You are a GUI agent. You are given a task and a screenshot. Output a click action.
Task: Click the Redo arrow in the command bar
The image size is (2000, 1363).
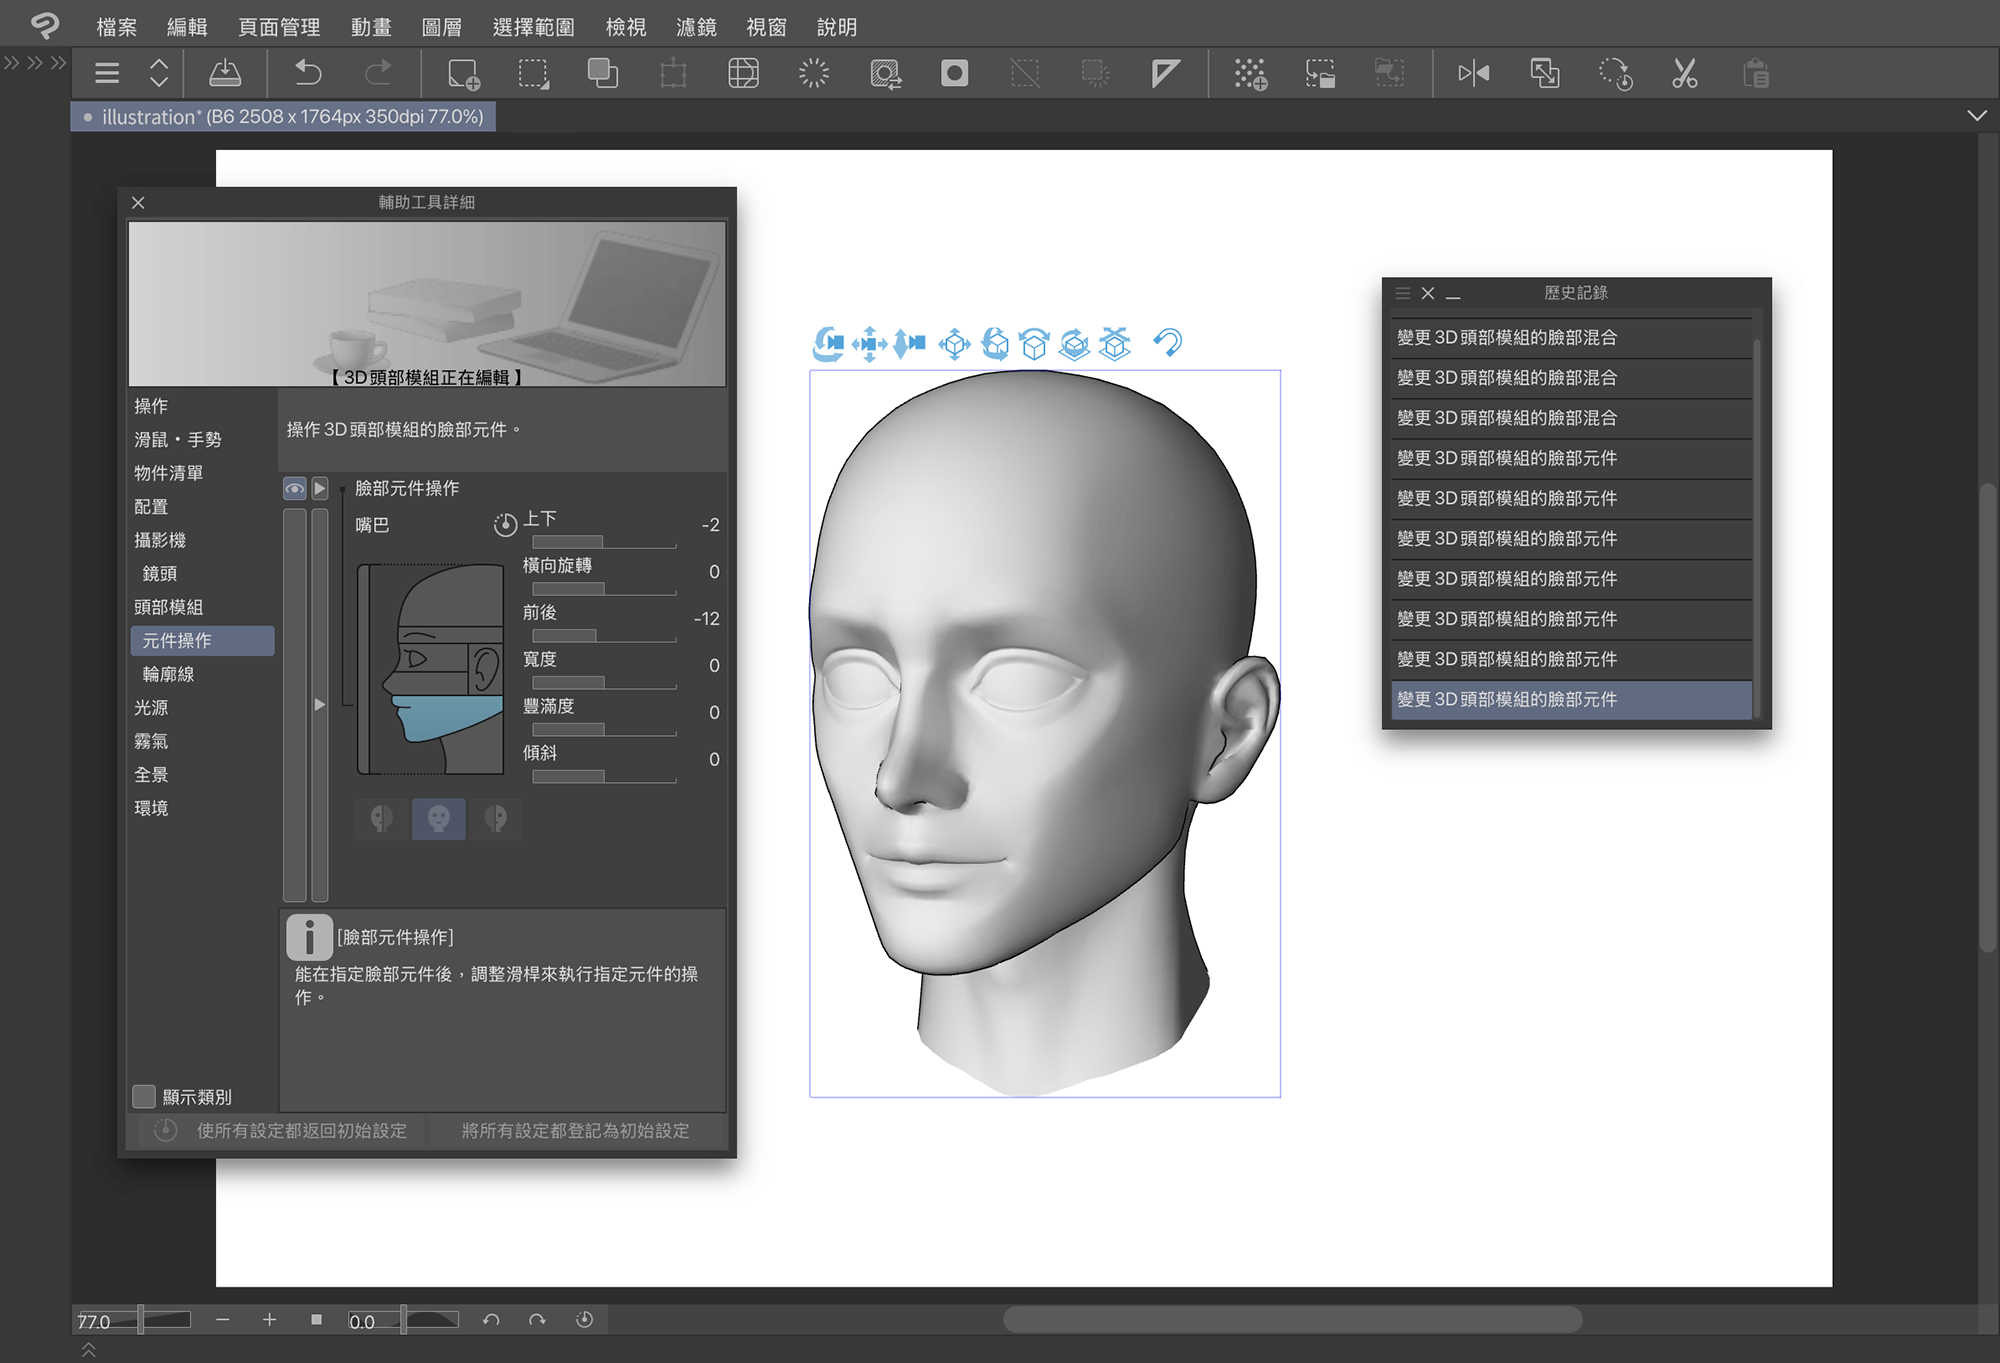[378, 73]
